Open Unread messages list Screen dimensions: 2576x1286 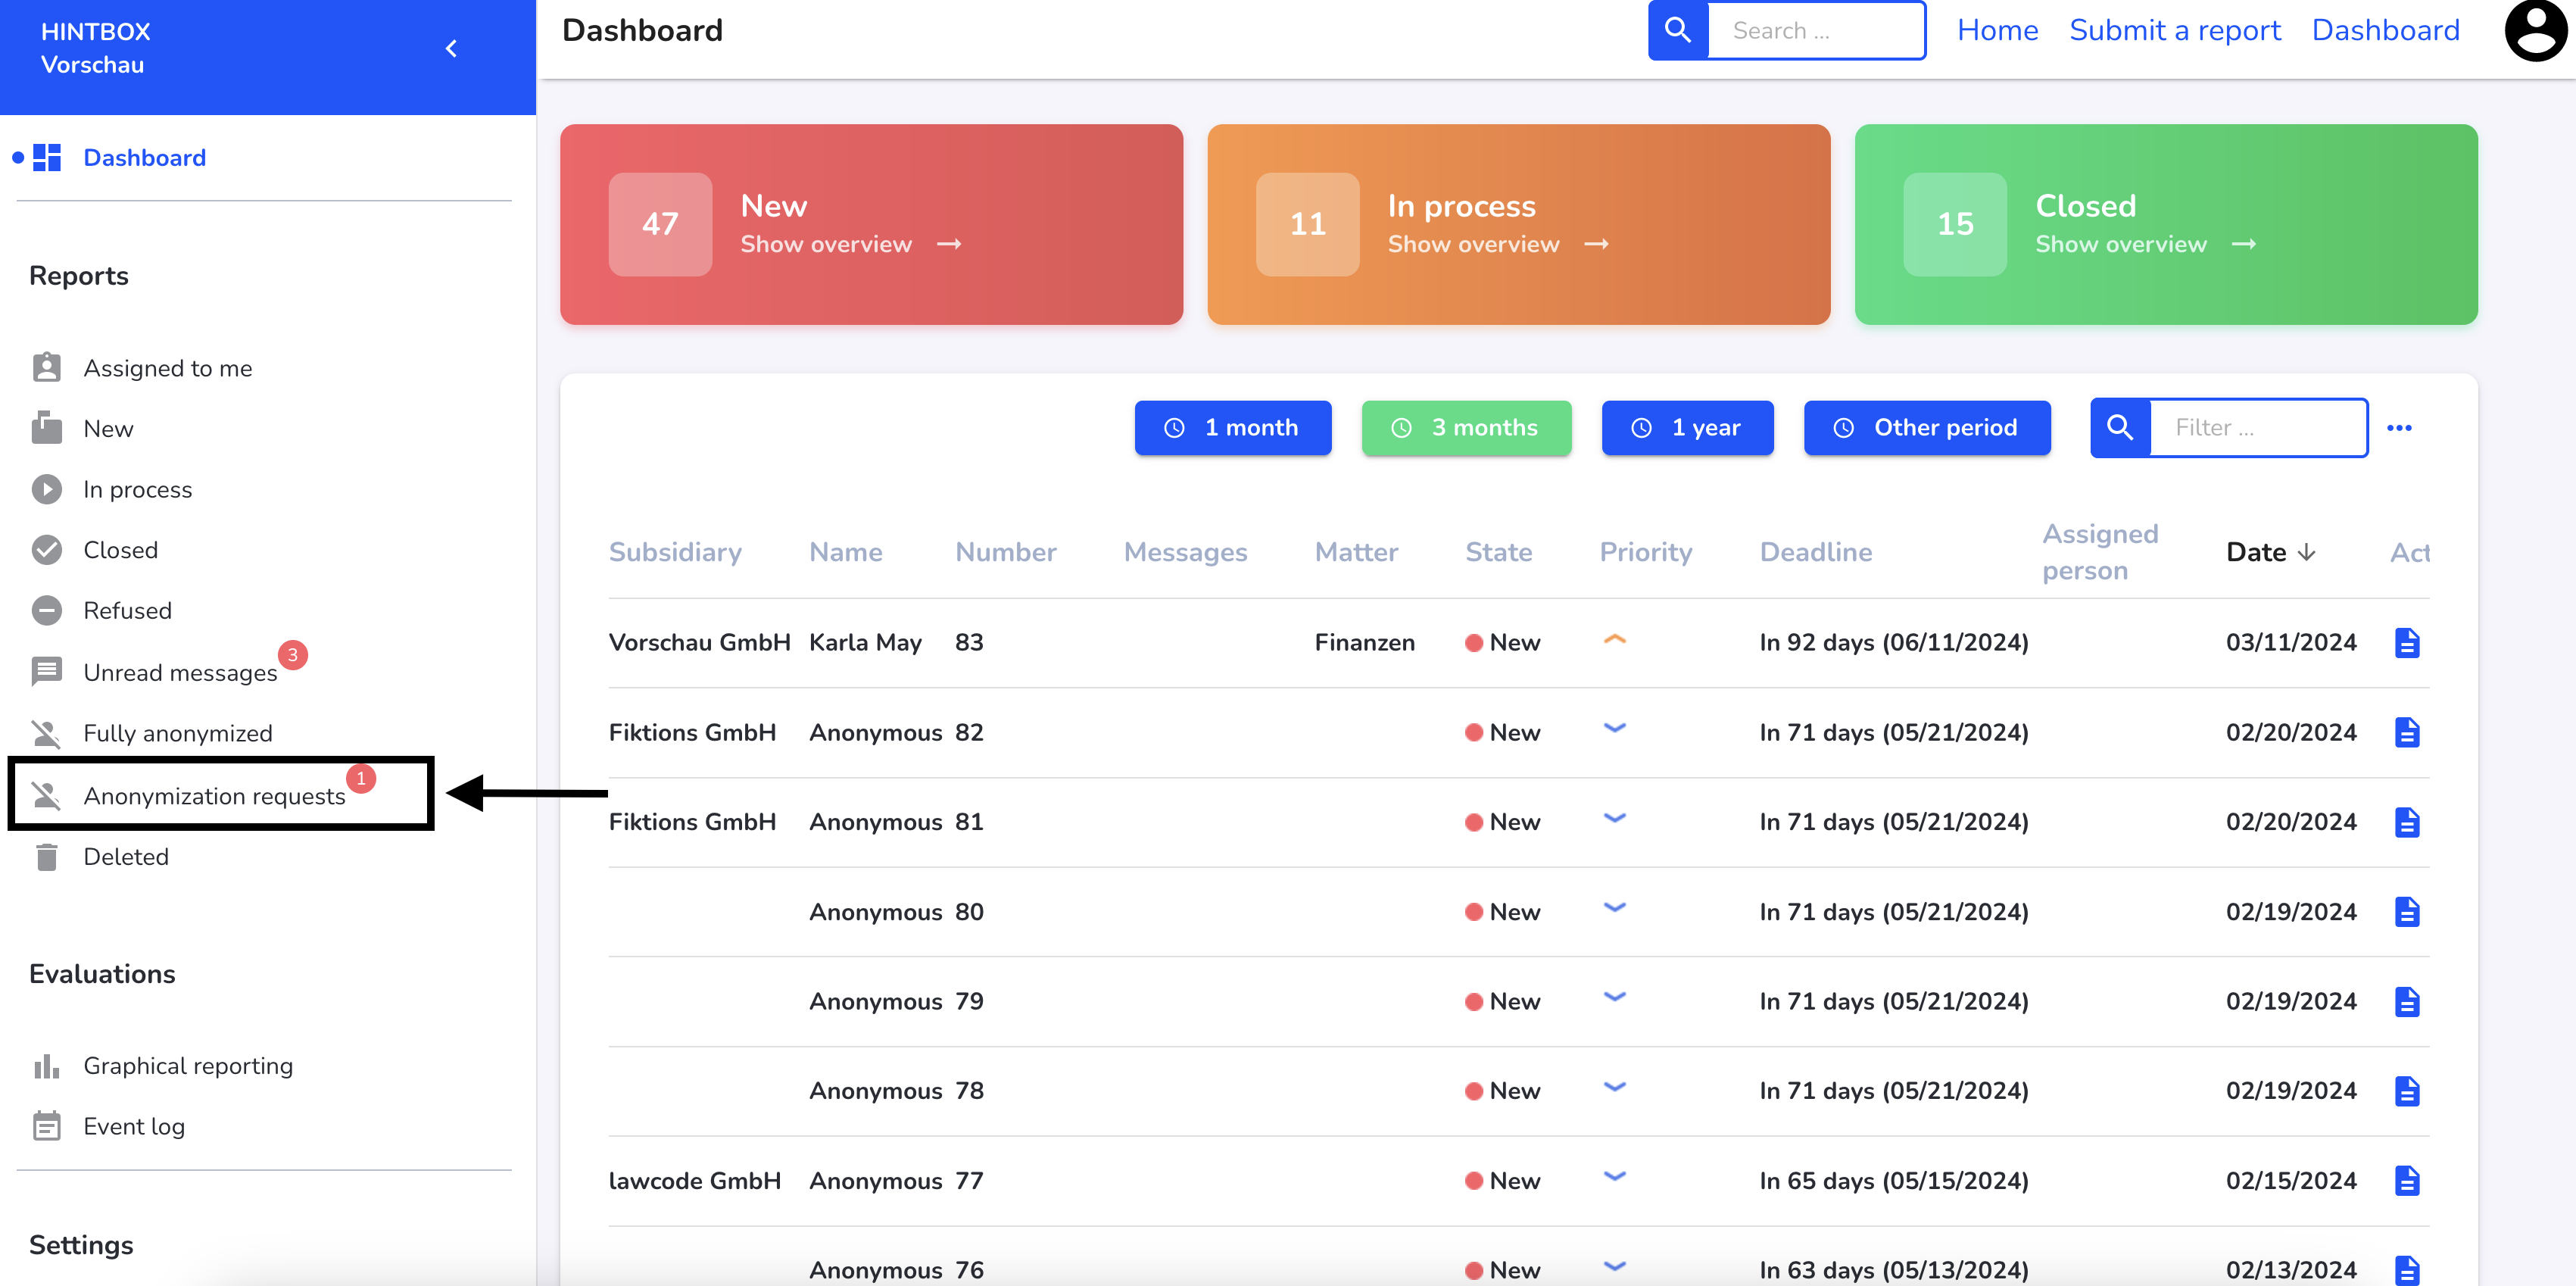point(180,672)
